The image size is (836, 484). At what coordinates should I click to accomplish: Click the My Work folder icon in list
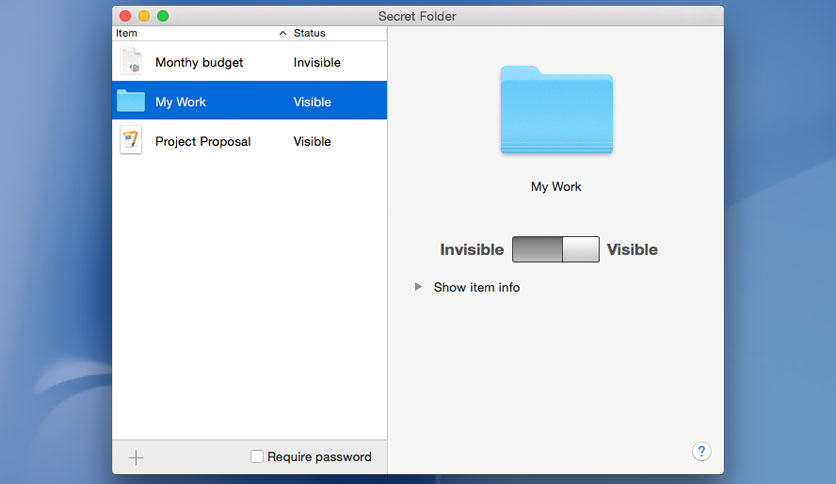point(131,100)
